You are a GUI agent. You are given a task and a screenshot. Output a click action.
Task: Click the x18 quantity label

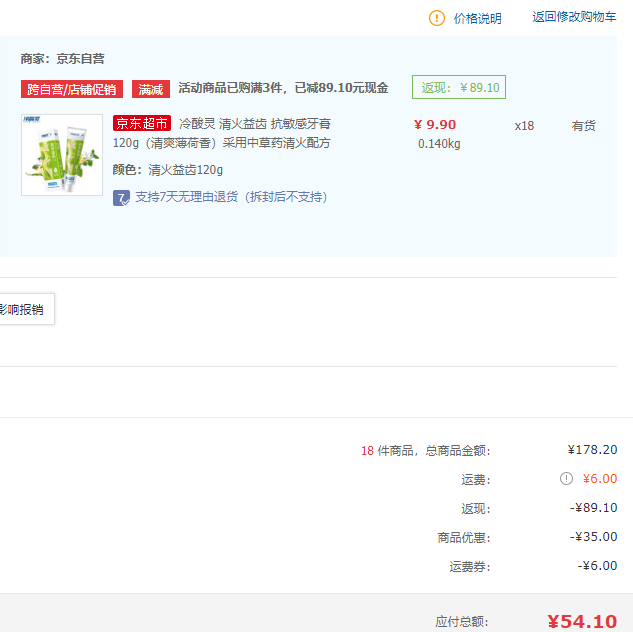(x=524, y=126)
